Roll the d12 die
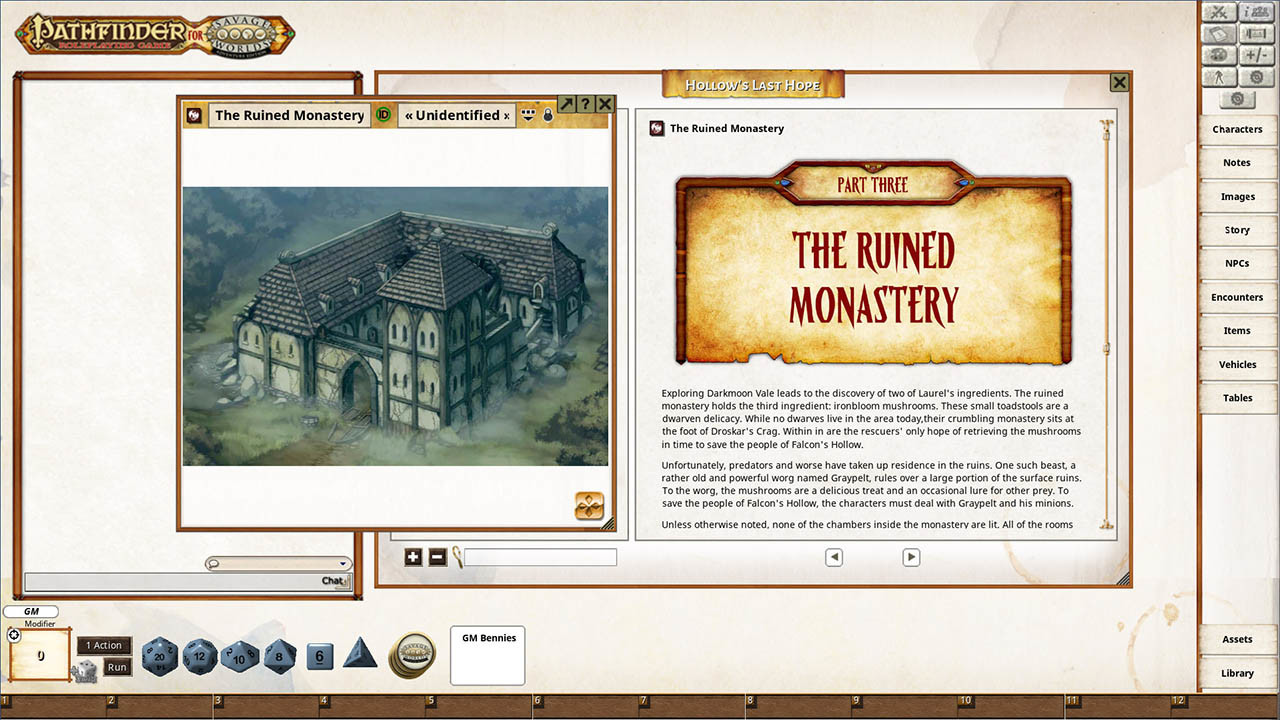This screenshot has height=720, width=1280. 200,657
